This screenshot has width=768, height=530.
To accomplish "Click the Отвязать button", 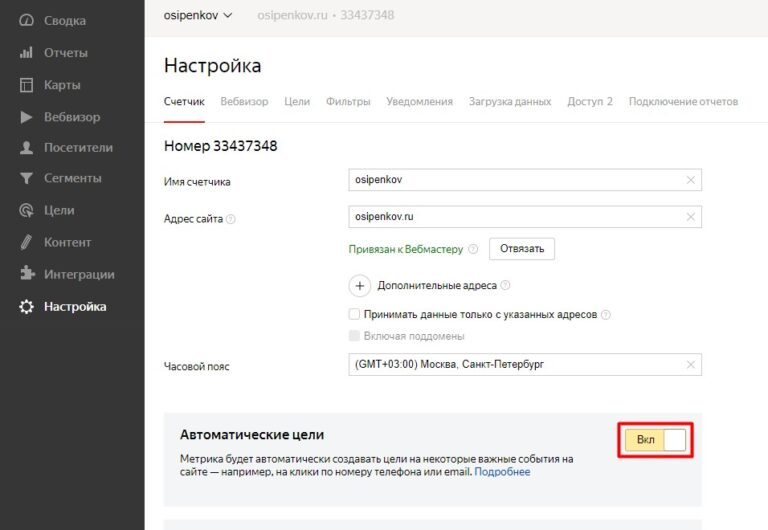I will click(x=522, y=249).
